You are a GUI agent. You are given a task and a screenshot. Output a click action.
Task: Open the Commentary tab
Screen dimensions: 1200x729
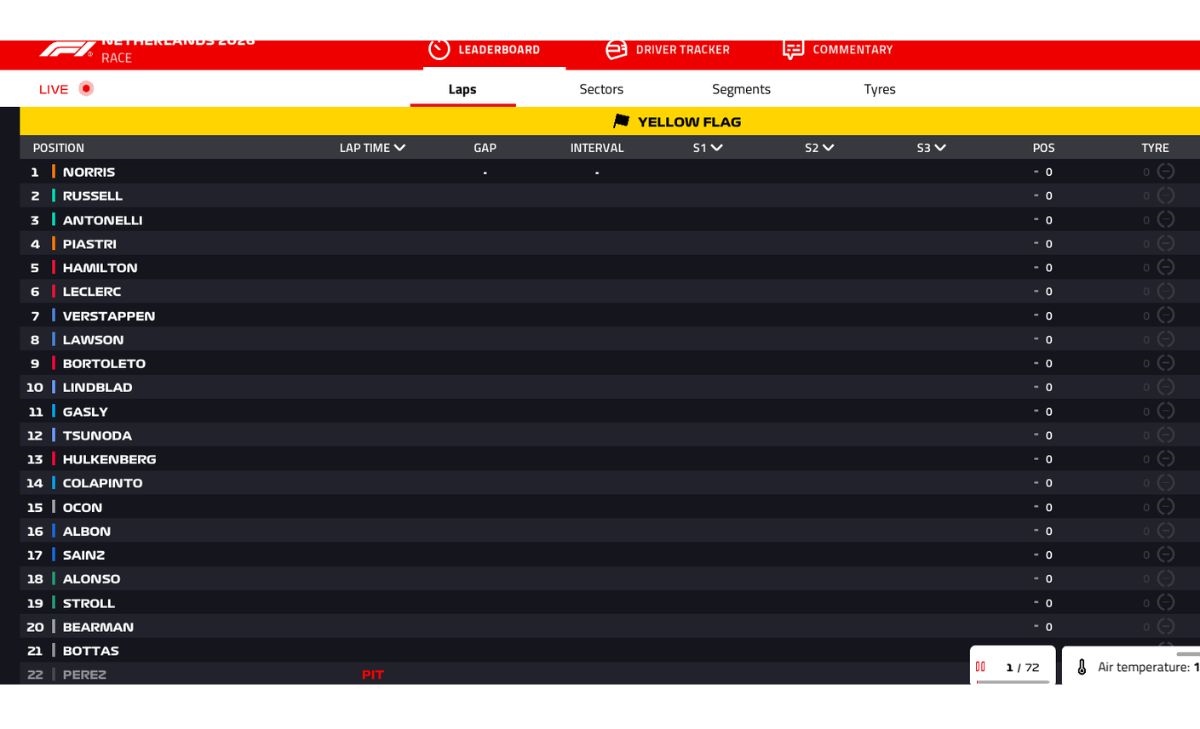(838, 50)
